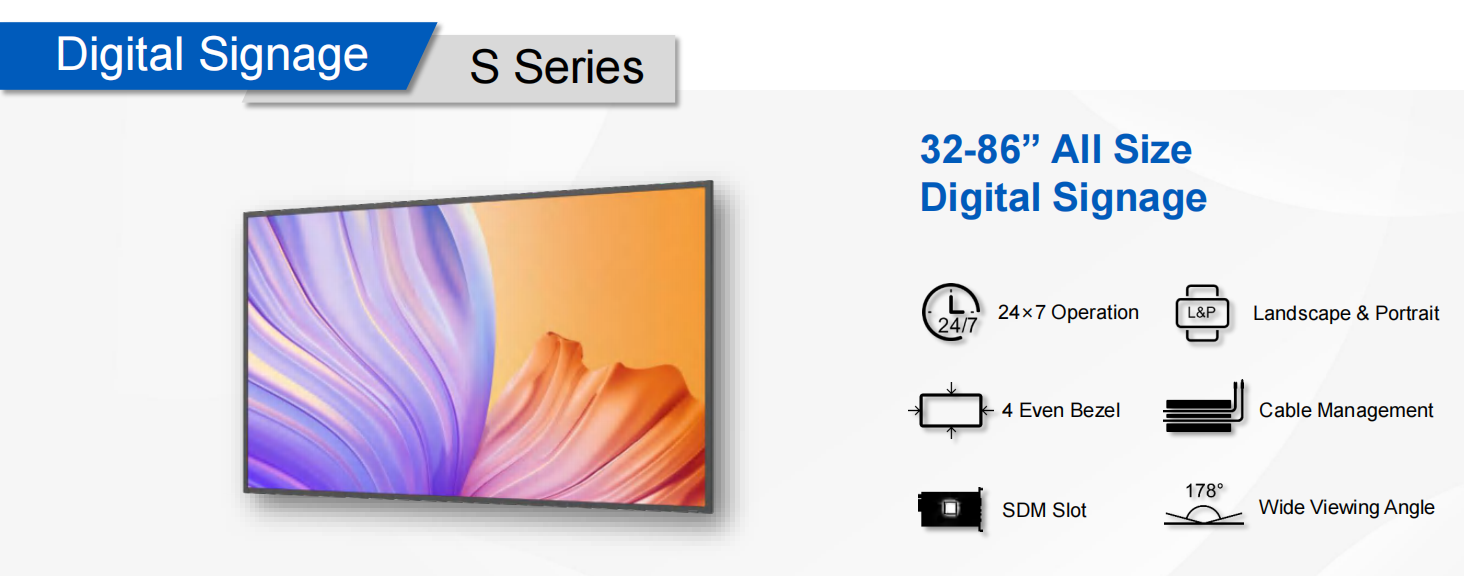
Task: Click the 178° text above arc
Action: pyautogui.click(x=1204, y=491)
